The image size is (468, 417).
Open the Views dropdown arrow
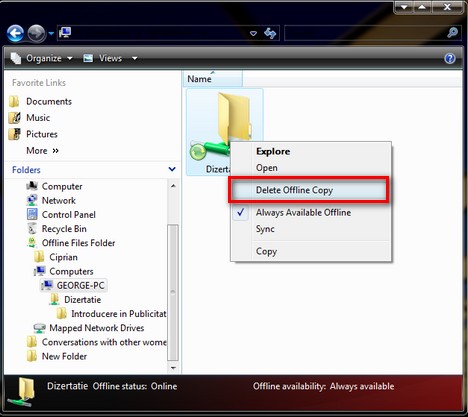click(x=134, y=58)
